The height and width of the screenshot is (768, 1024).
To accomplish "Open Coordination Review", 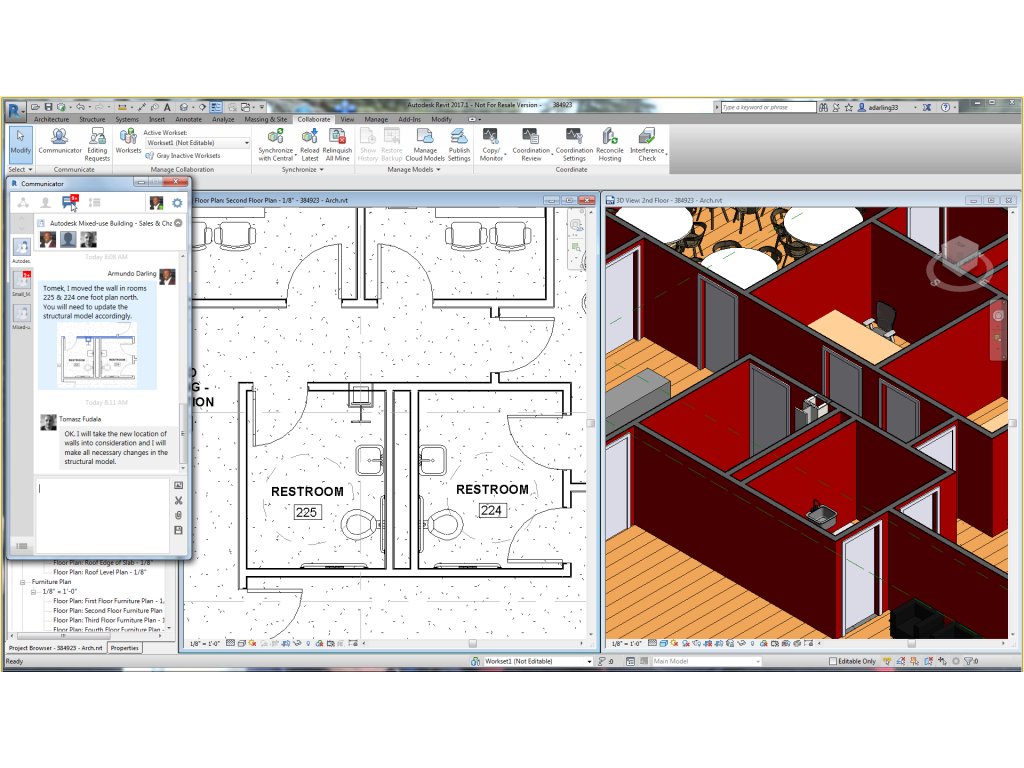I will [531, 144].
